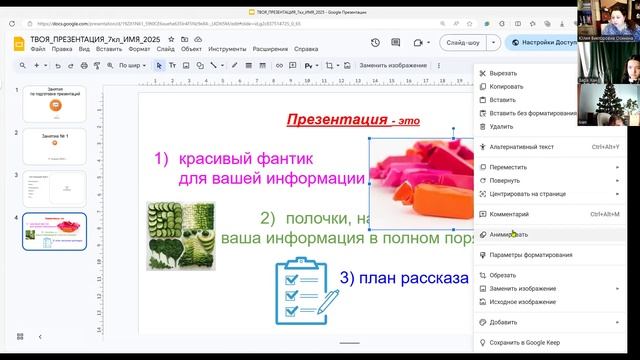Open the 'Формат' menu

pyautogui.click(x=139, y=49)
